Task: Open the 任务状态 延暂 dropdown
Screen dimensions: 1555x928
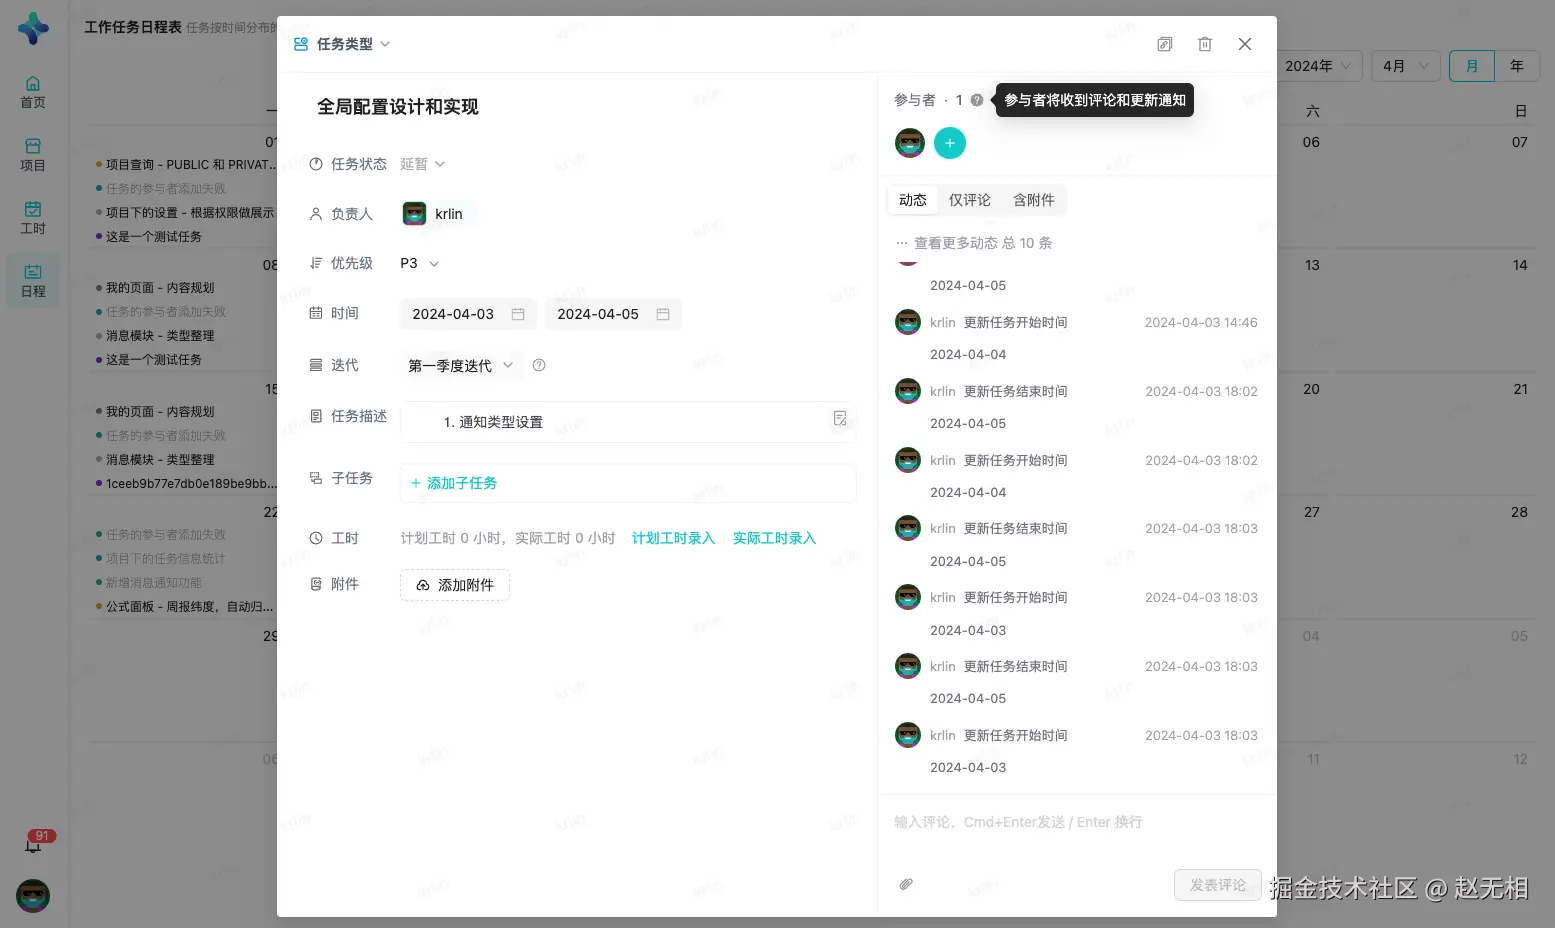Action: [423, 164]
